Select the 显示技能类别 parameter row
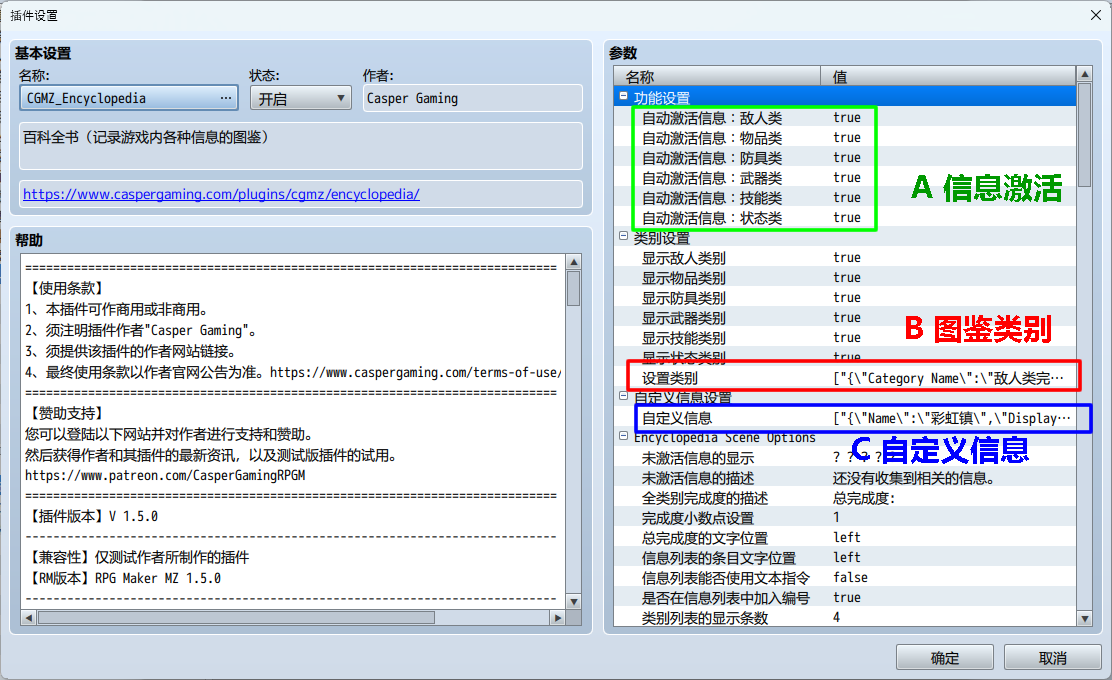The width and height of the screenshot is (1112, 680). (x=845, y=338)
